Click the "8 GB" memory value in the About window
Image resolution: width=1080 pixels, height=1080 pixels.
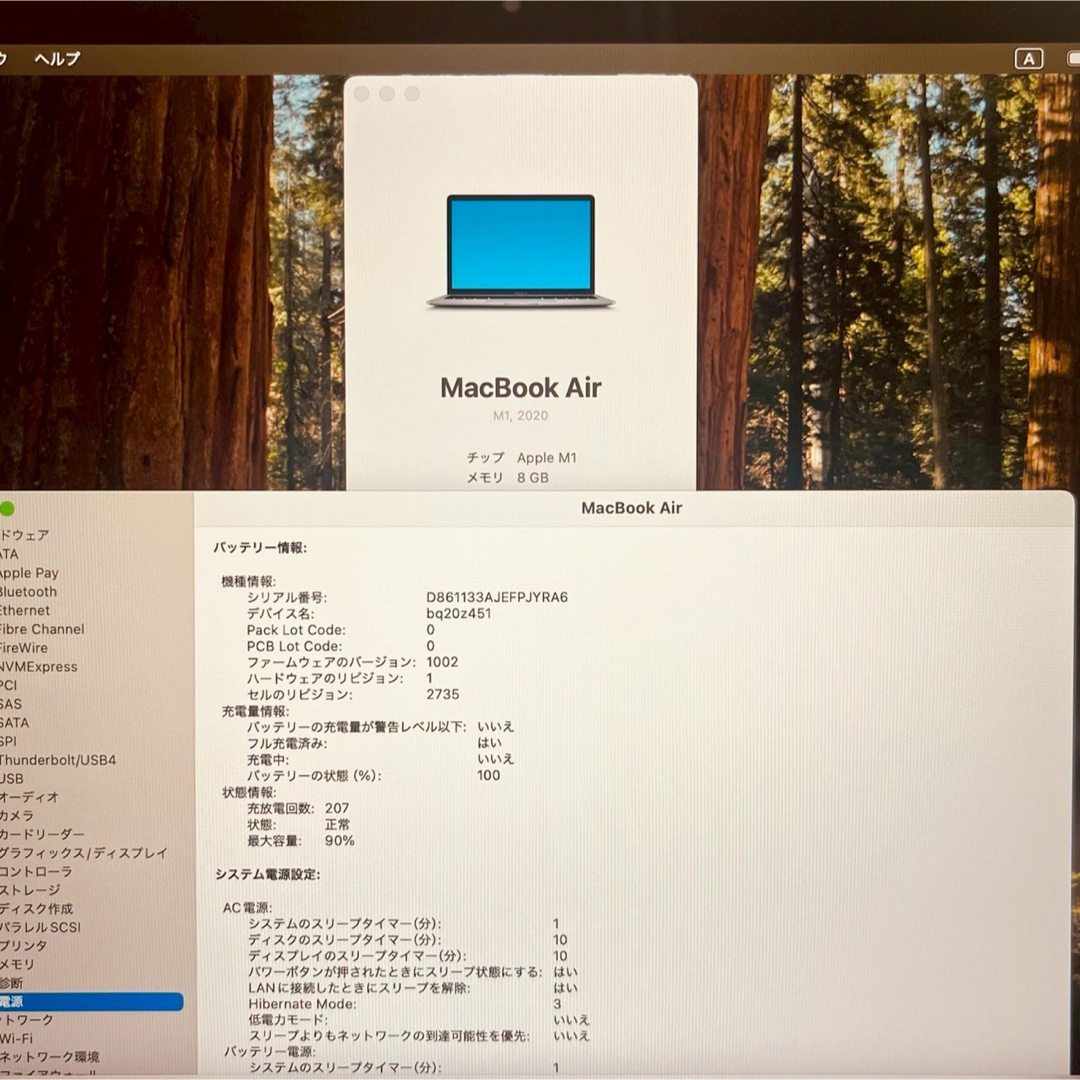533,477
